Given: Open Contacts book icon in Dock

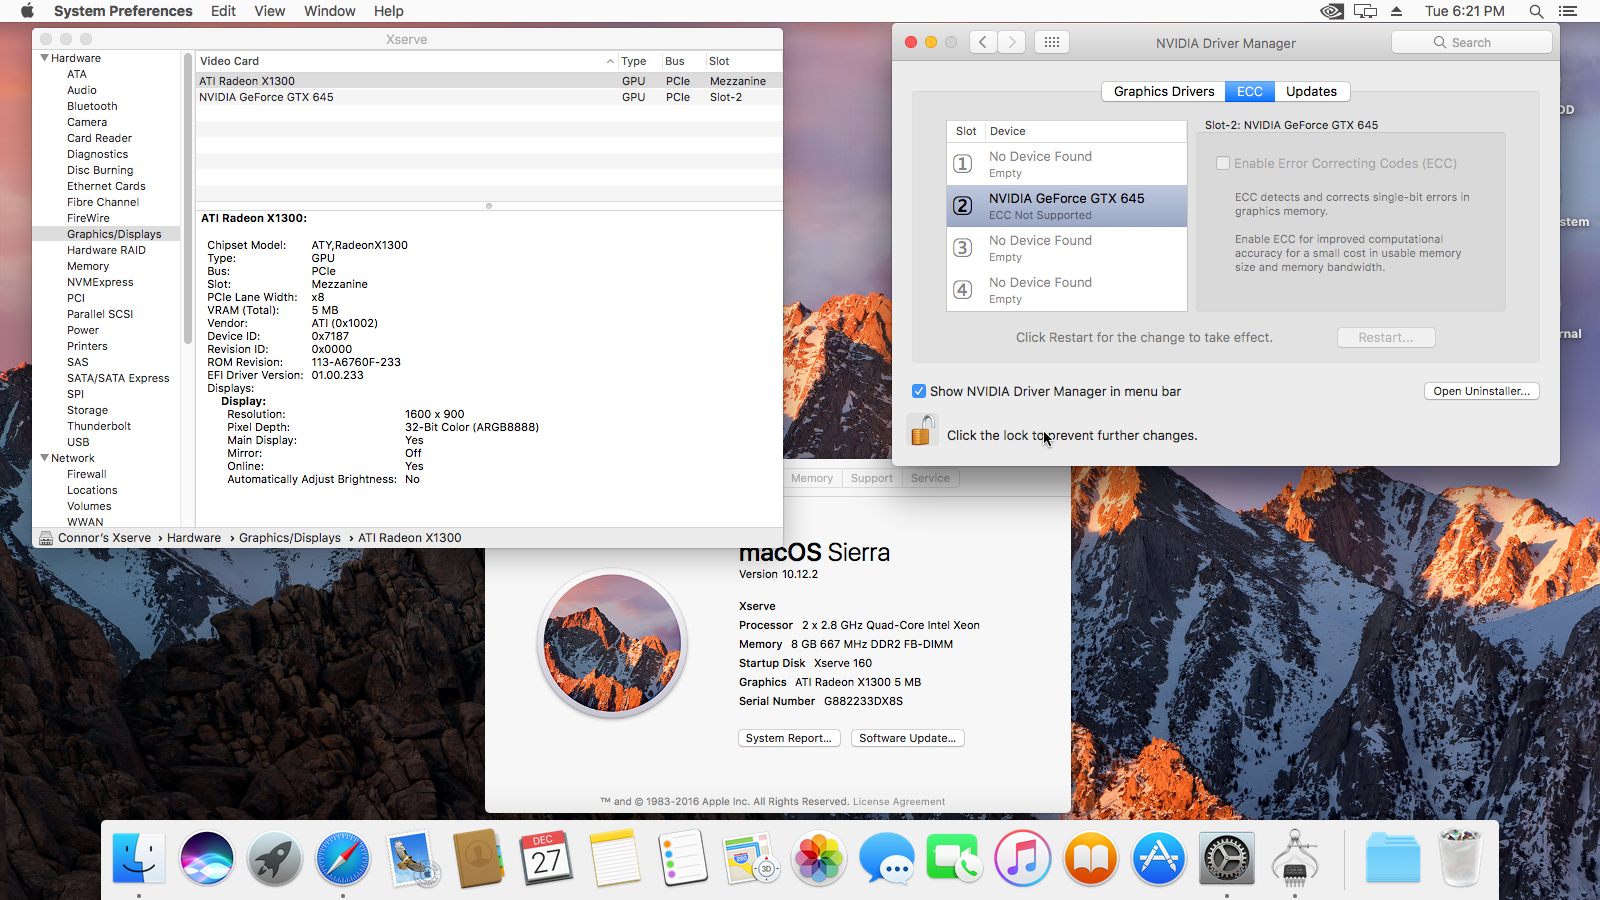Looking at the screenshot, I should coord(479,858).
